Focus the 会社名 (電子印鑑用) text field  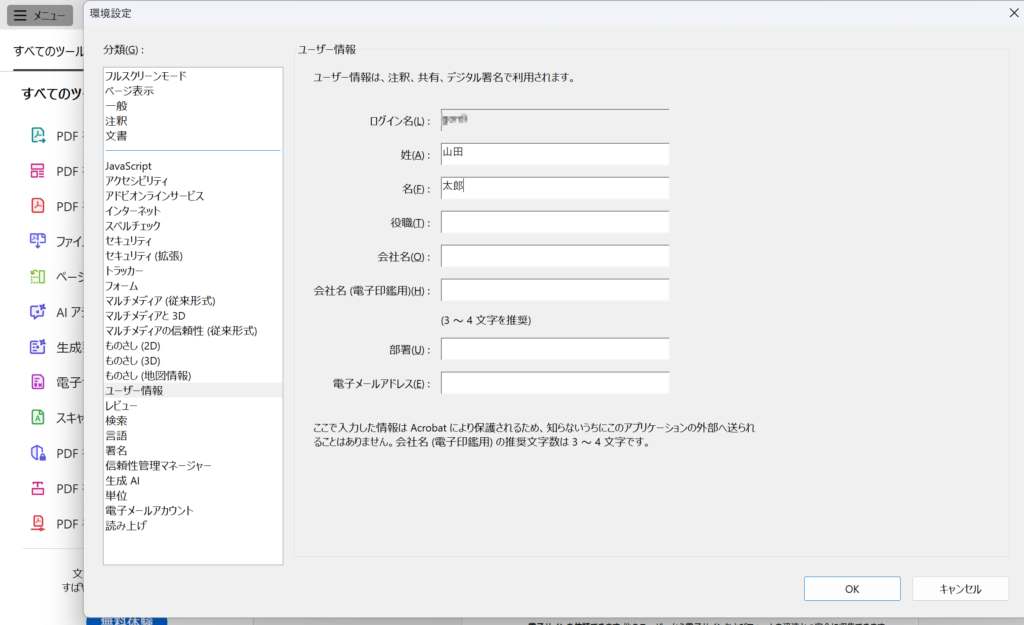554,290
